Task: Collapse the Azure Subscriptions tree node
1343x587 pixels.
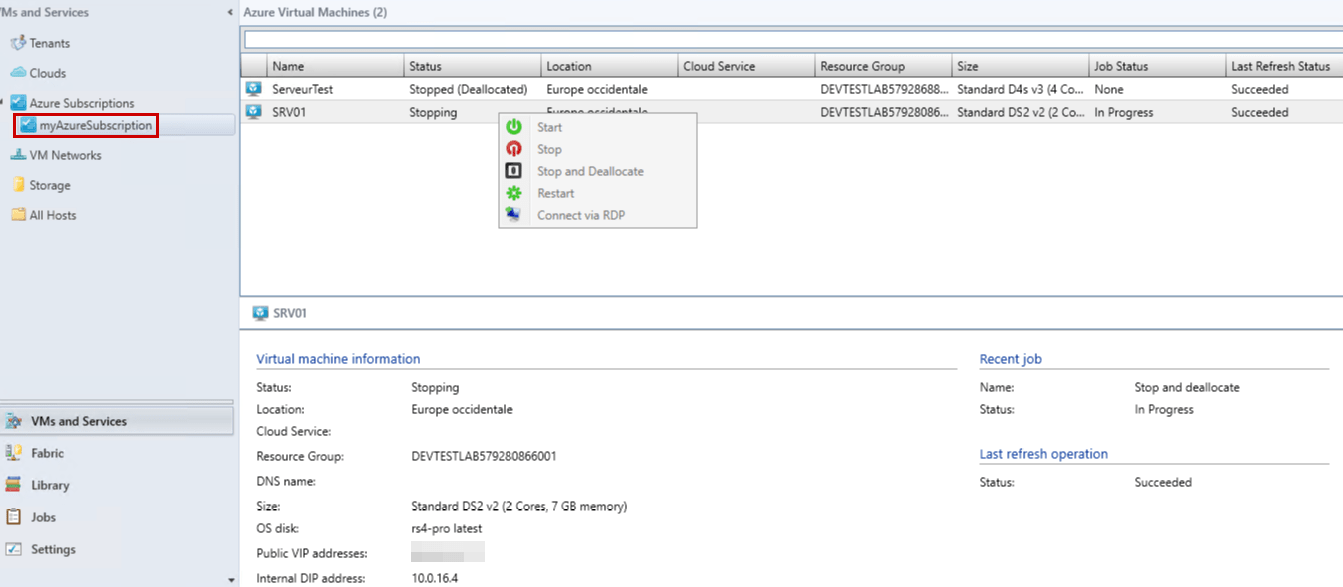Action: pos(3,103)
